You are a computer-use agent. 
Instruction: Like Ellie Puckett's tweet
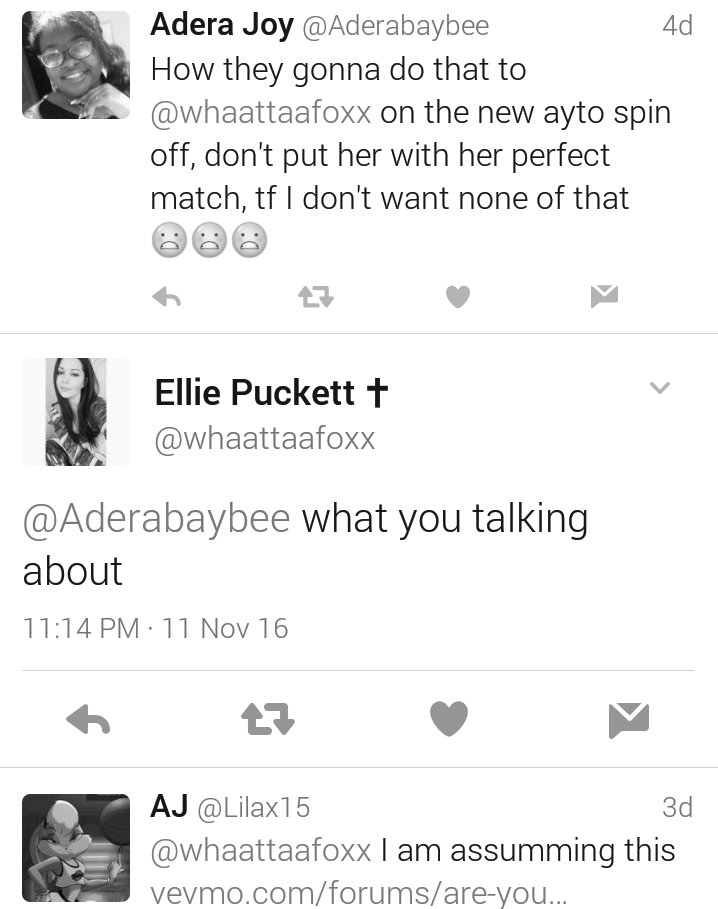(x=449, y=718)
